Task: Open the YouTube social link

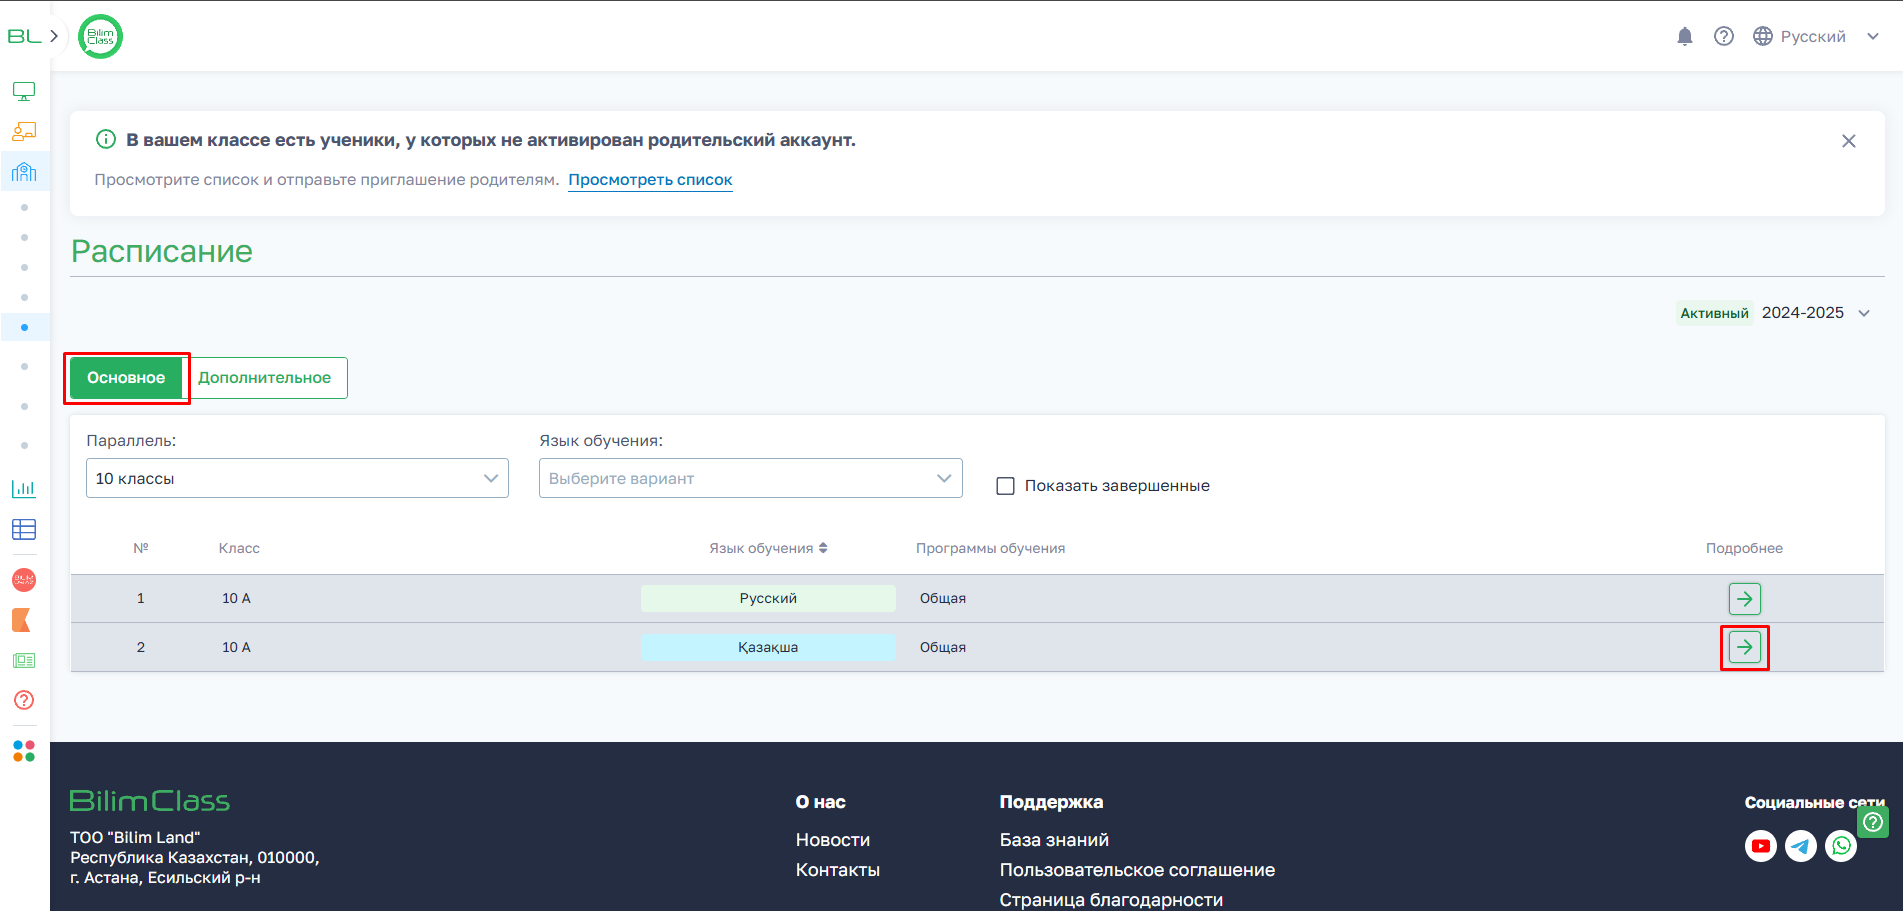Action: click(1760, 846)
